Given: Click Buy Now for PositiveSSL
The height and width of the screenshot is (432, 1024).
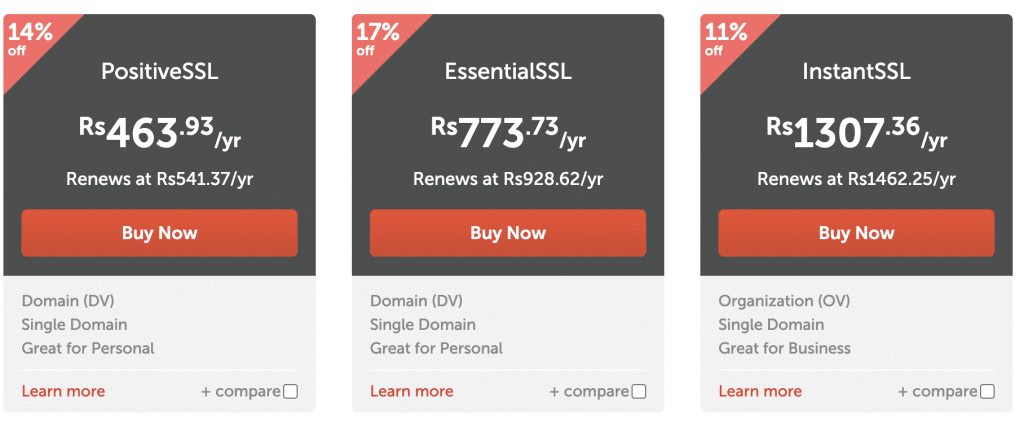Looking at the screenshot, I should [159, 233].
